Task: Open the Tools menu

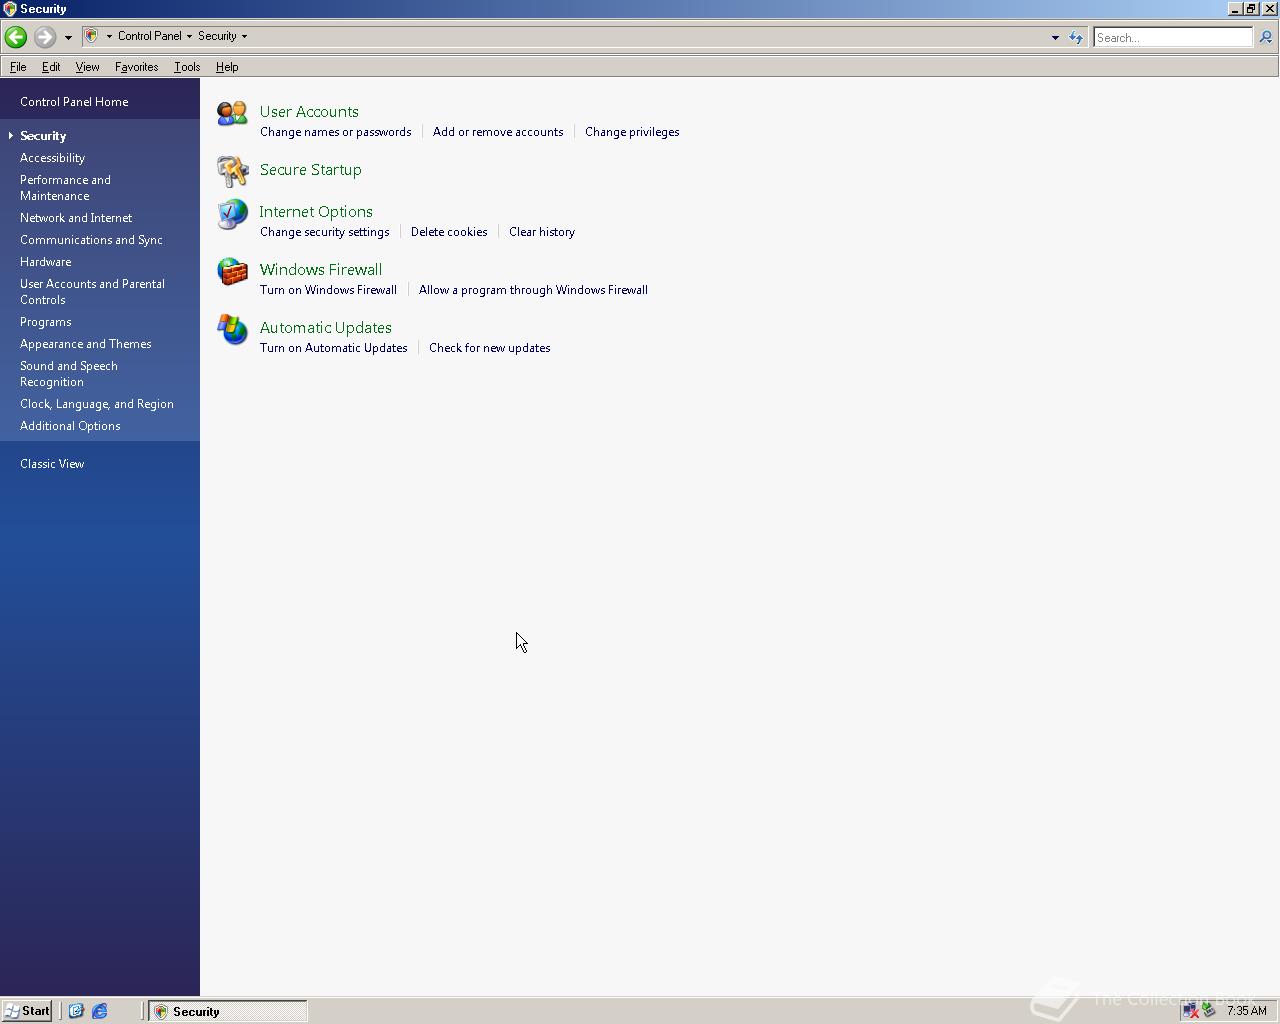Action: (x=187, y=67)
